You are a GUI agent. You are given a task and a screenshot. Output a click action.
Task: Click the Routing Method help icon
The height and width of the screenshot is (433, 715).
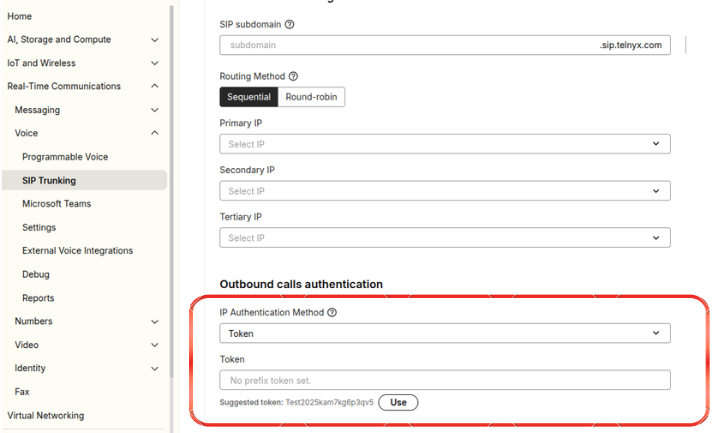(294, 77)
